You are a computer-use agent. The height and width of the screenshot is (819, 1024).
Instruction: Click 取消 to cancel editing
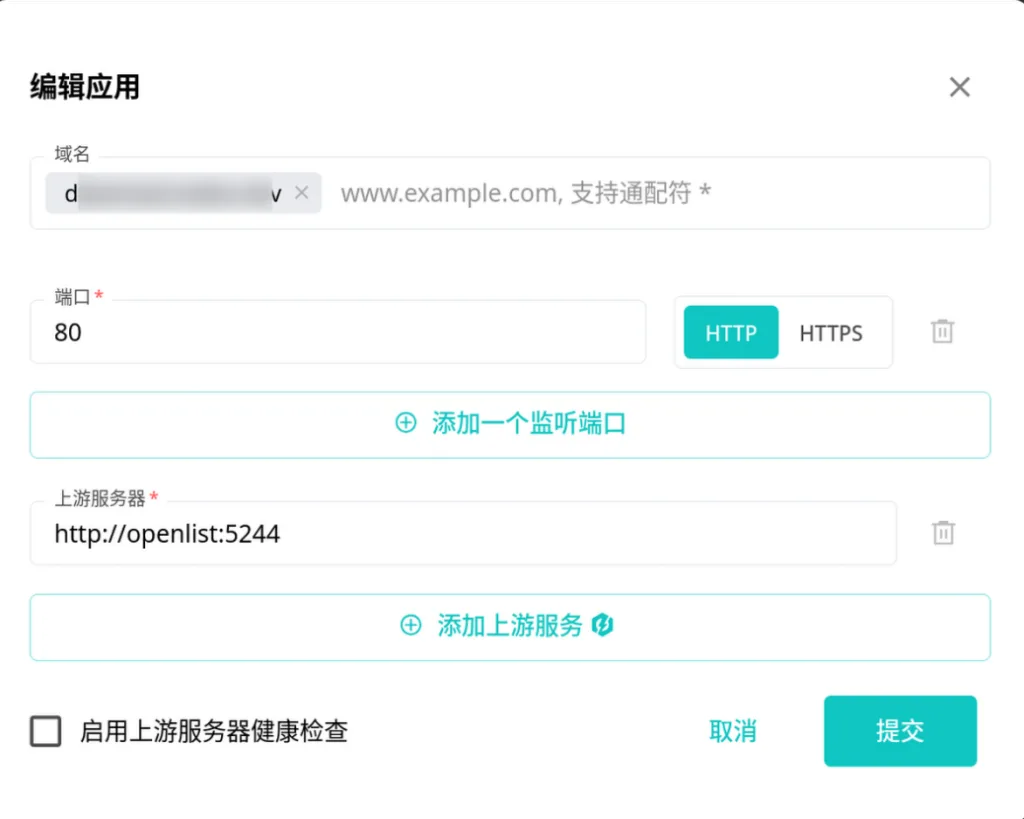click(x=732, y=731)
